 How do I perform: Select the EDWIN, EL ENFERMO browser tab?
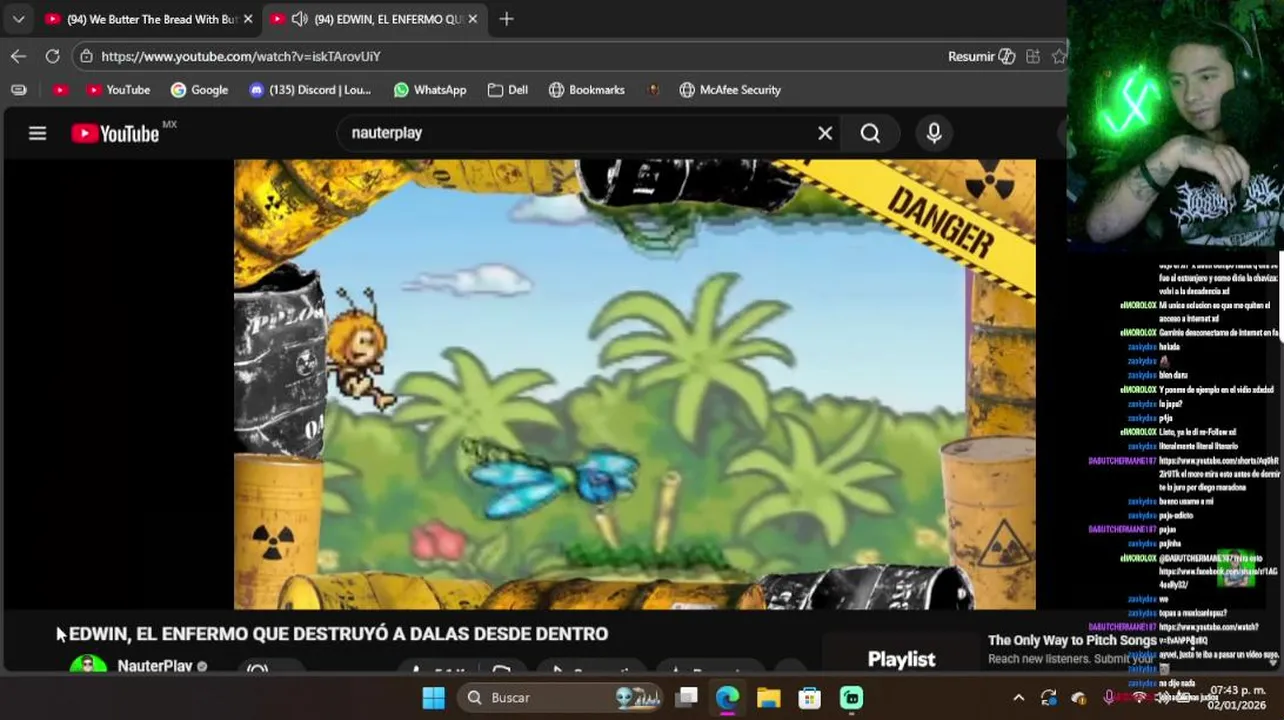point(375,19)
